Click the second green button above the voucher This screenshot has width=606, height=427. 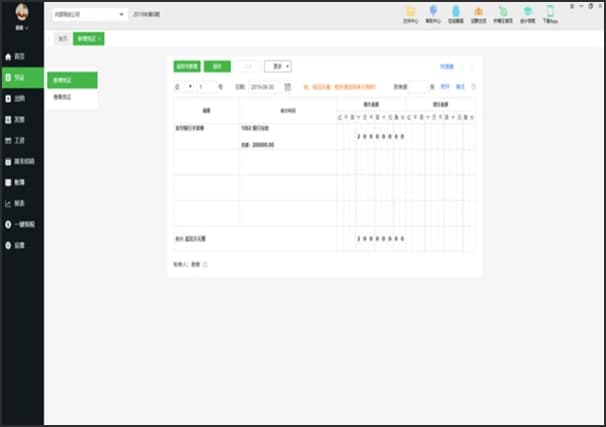(217, 66)
